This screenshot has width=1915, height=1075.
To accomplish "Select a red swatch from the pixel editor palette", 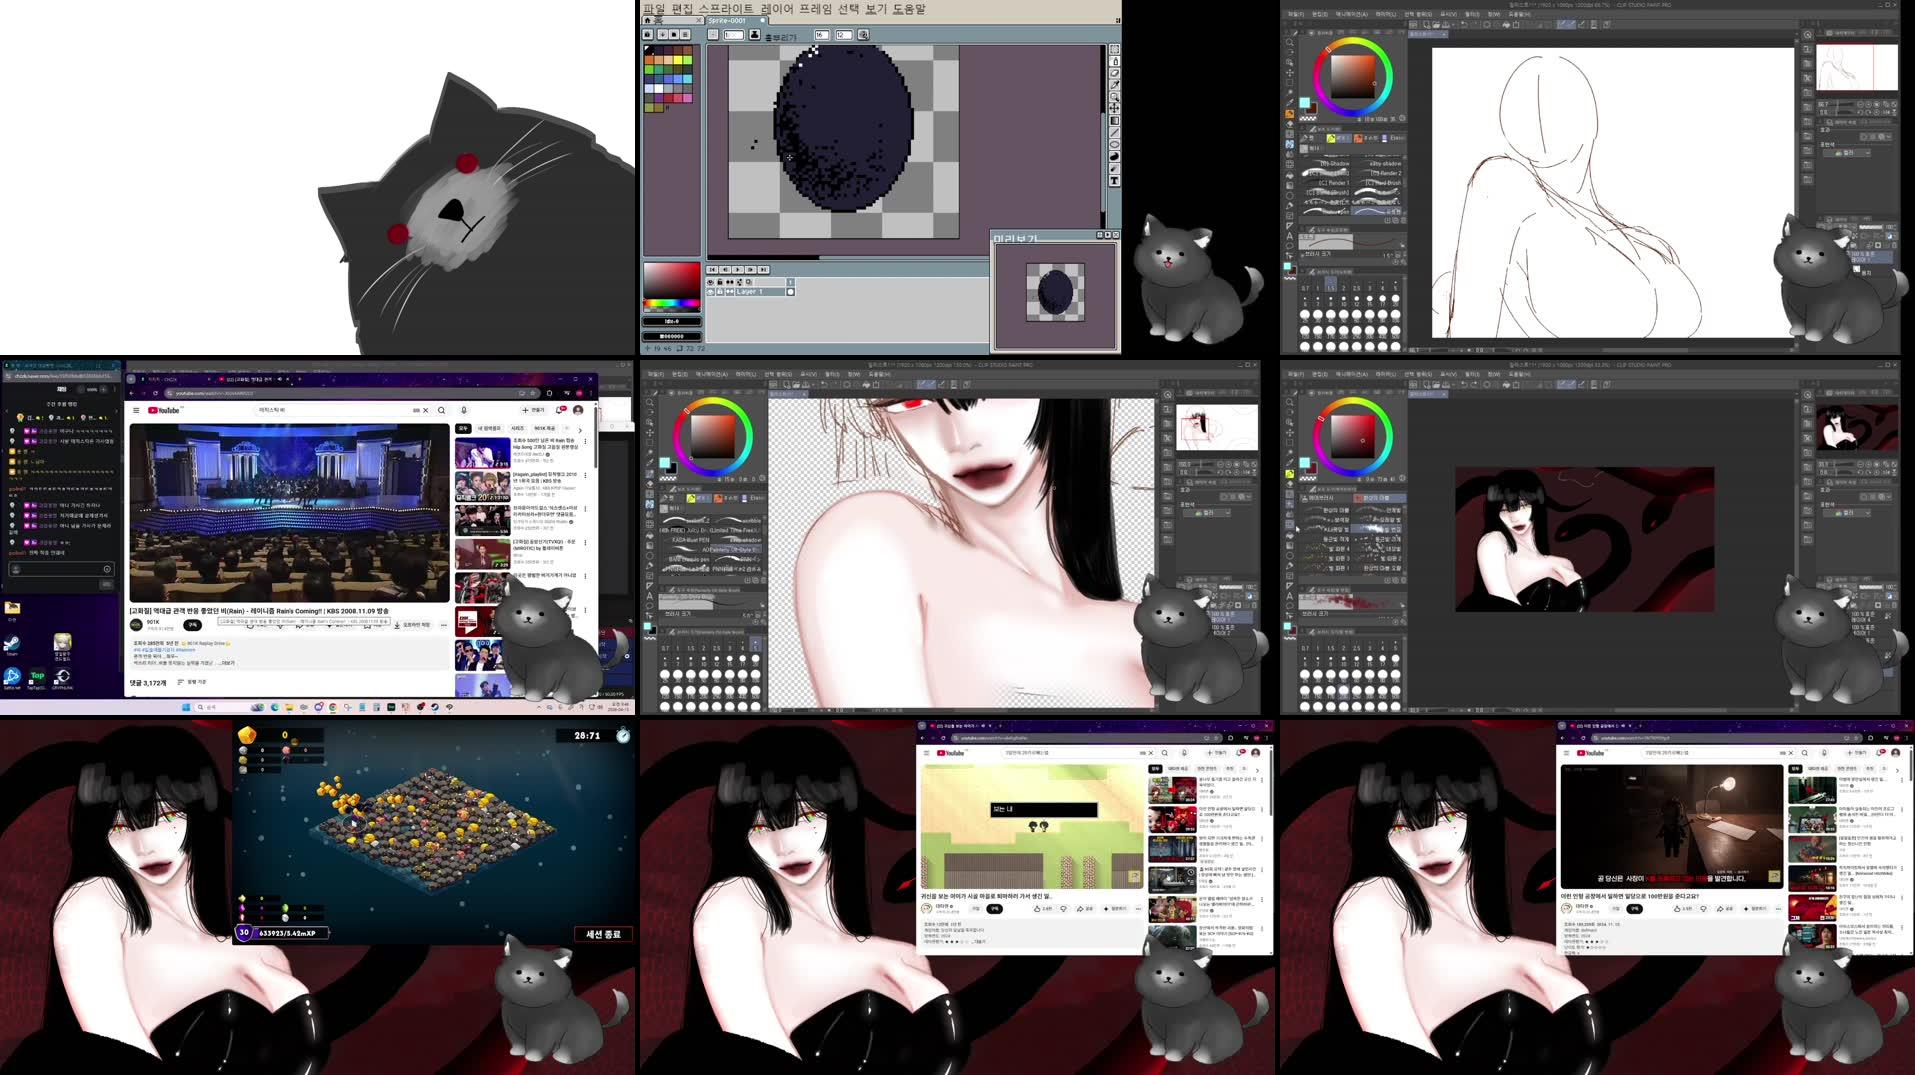I will 668,98.
